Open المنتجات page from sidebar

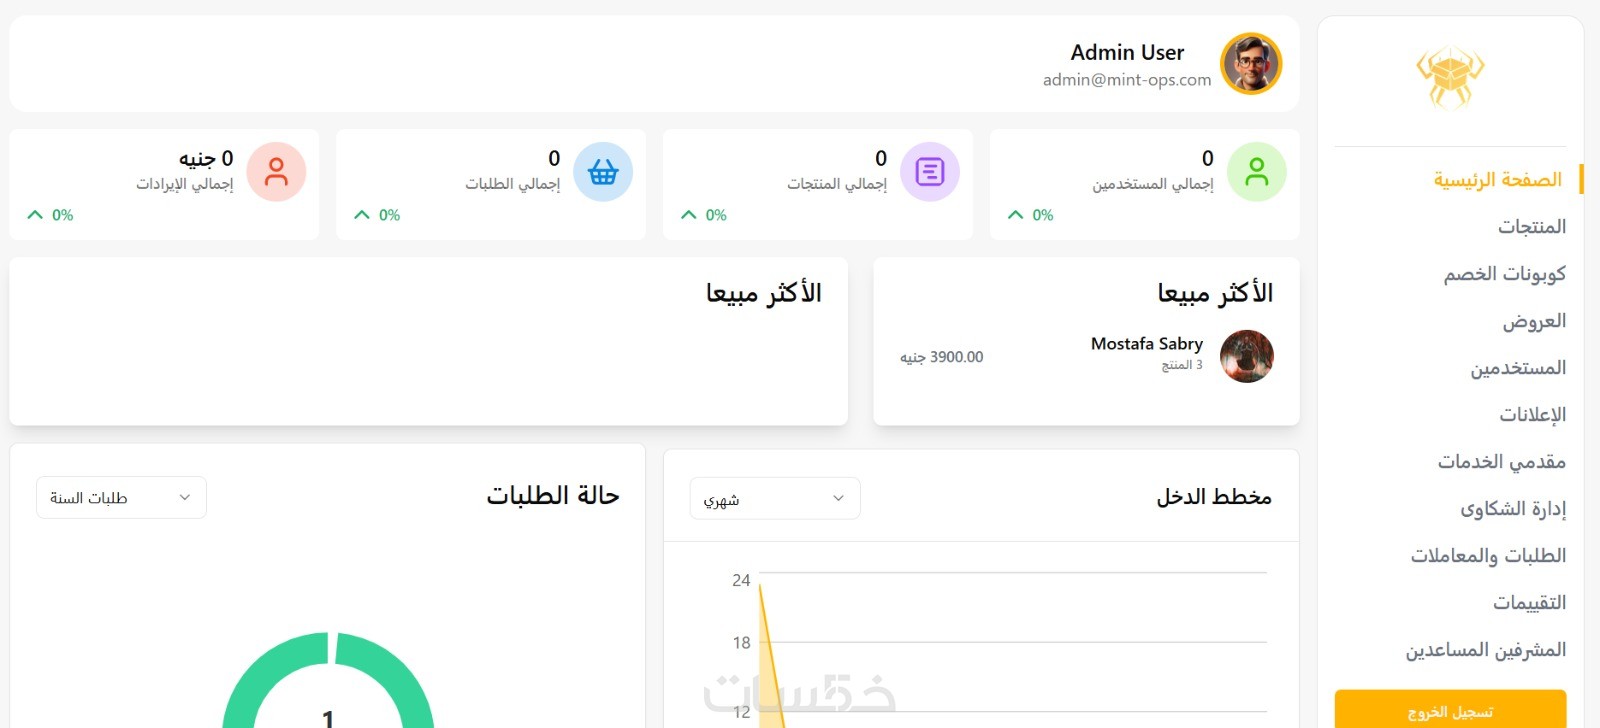click(1531, 226)
